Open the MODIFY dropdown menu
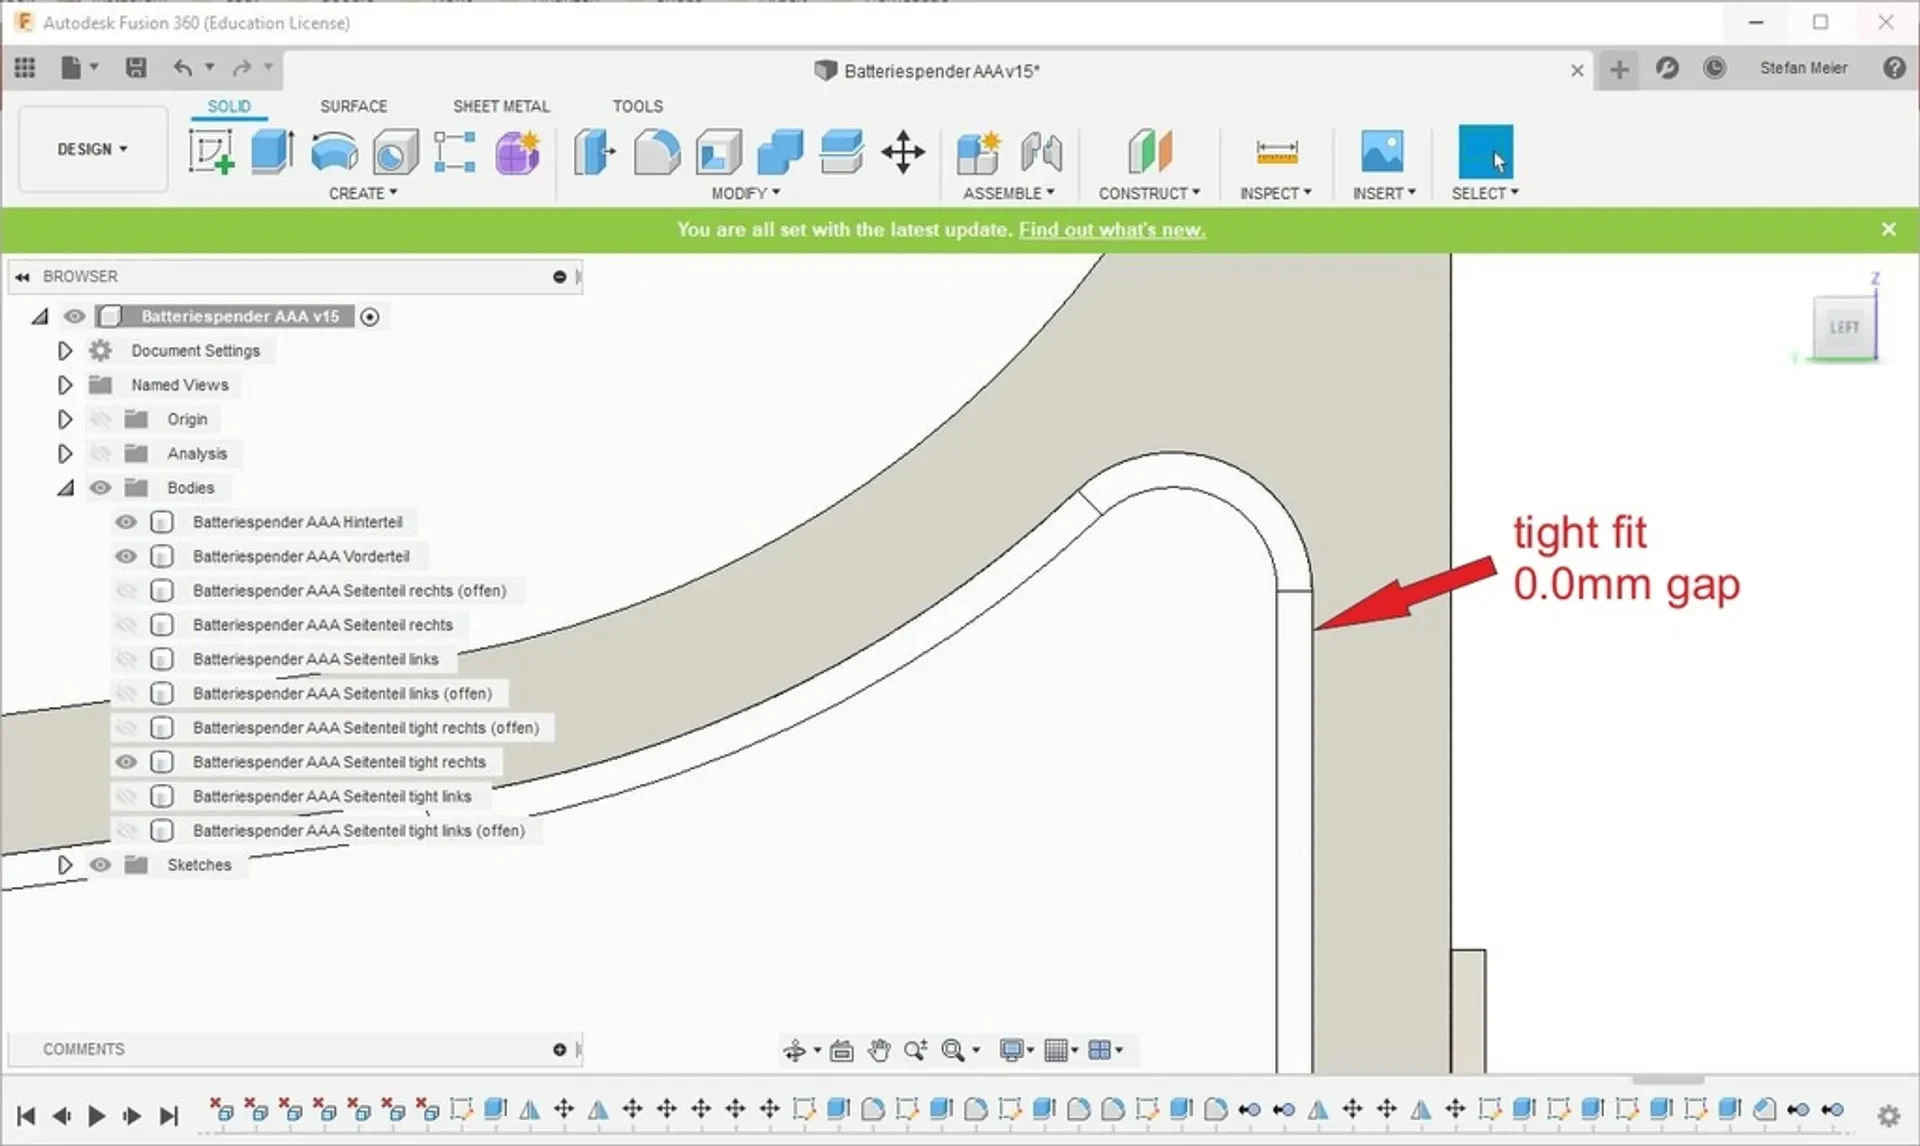 pos(746,193)
